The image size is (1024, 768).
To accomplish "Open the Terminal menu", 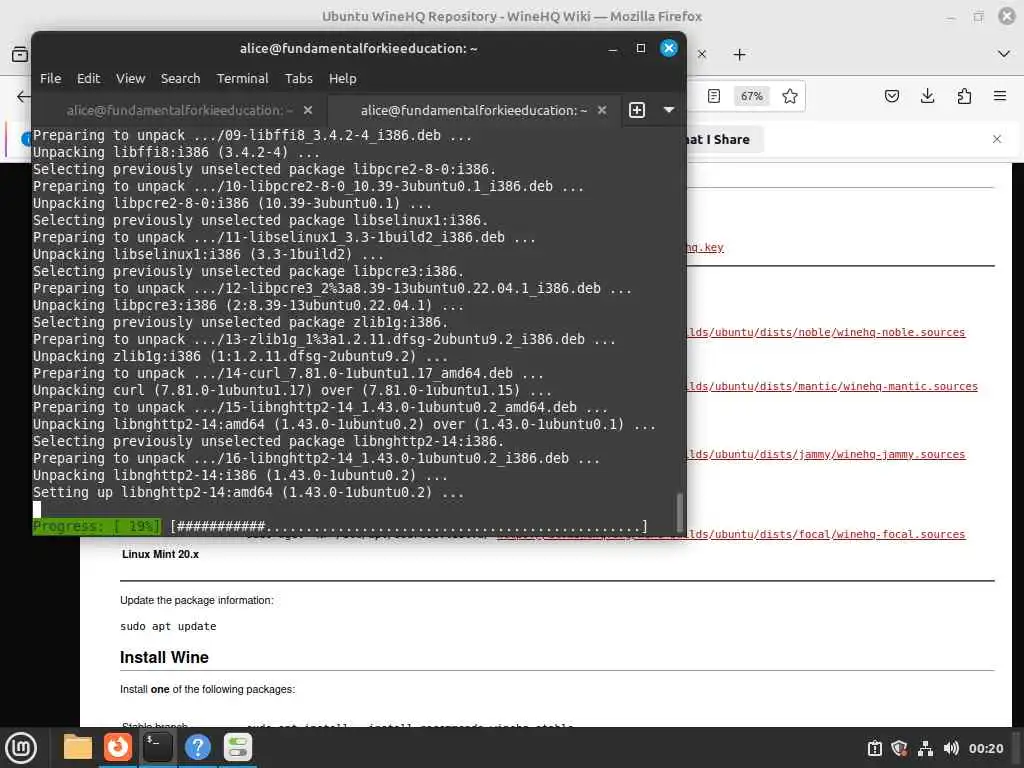I will pyautogui.click(x=242, y=78).
